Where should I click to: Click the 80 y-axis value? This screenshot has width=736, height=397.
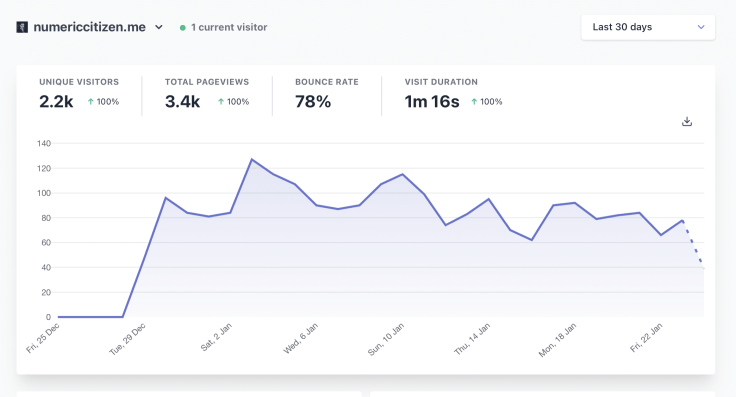46,218
